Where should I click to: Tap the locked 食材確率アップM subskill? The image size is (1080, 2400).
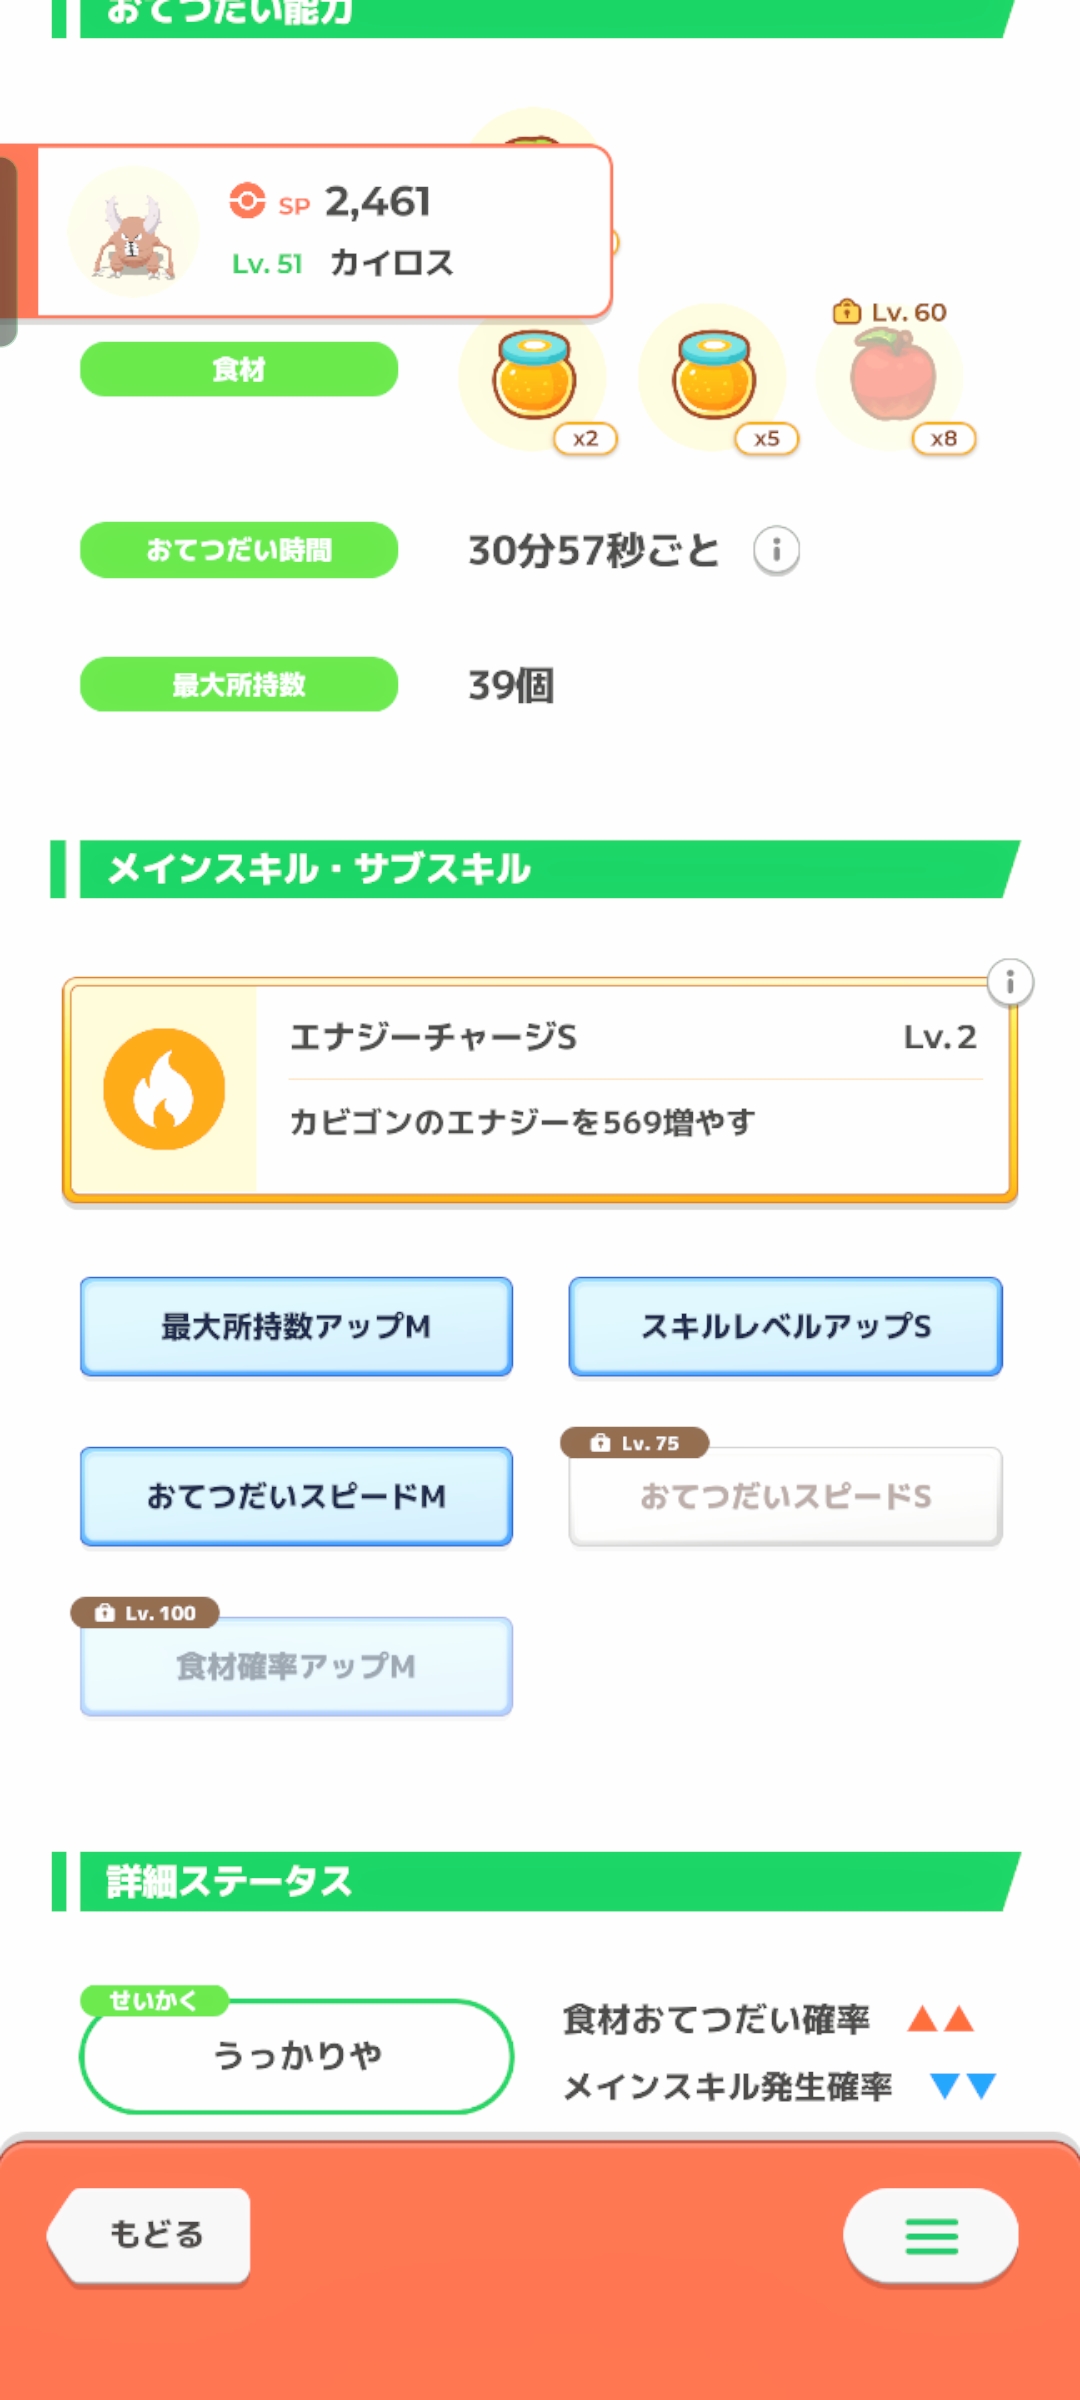(296, 1666)
